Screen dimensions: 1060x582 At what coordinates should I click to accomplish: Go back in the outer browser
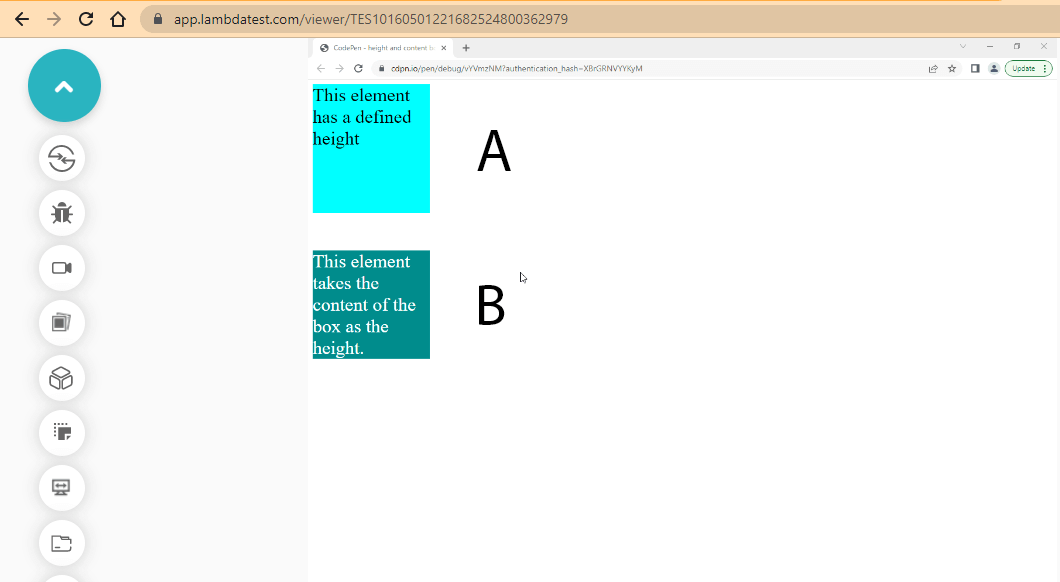point(22,19)
